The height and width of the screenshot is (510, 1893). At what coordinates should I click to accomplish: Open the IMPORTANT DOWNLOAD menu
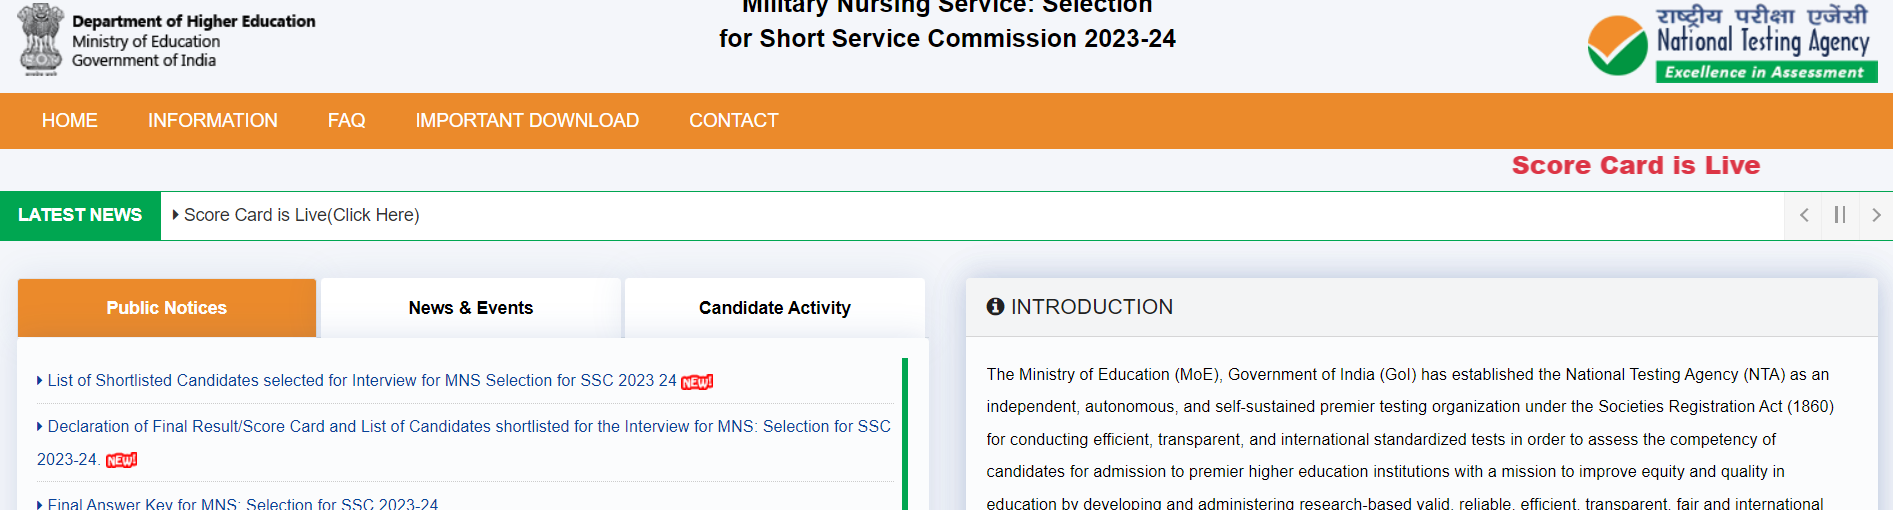click(x=527, y=121)
